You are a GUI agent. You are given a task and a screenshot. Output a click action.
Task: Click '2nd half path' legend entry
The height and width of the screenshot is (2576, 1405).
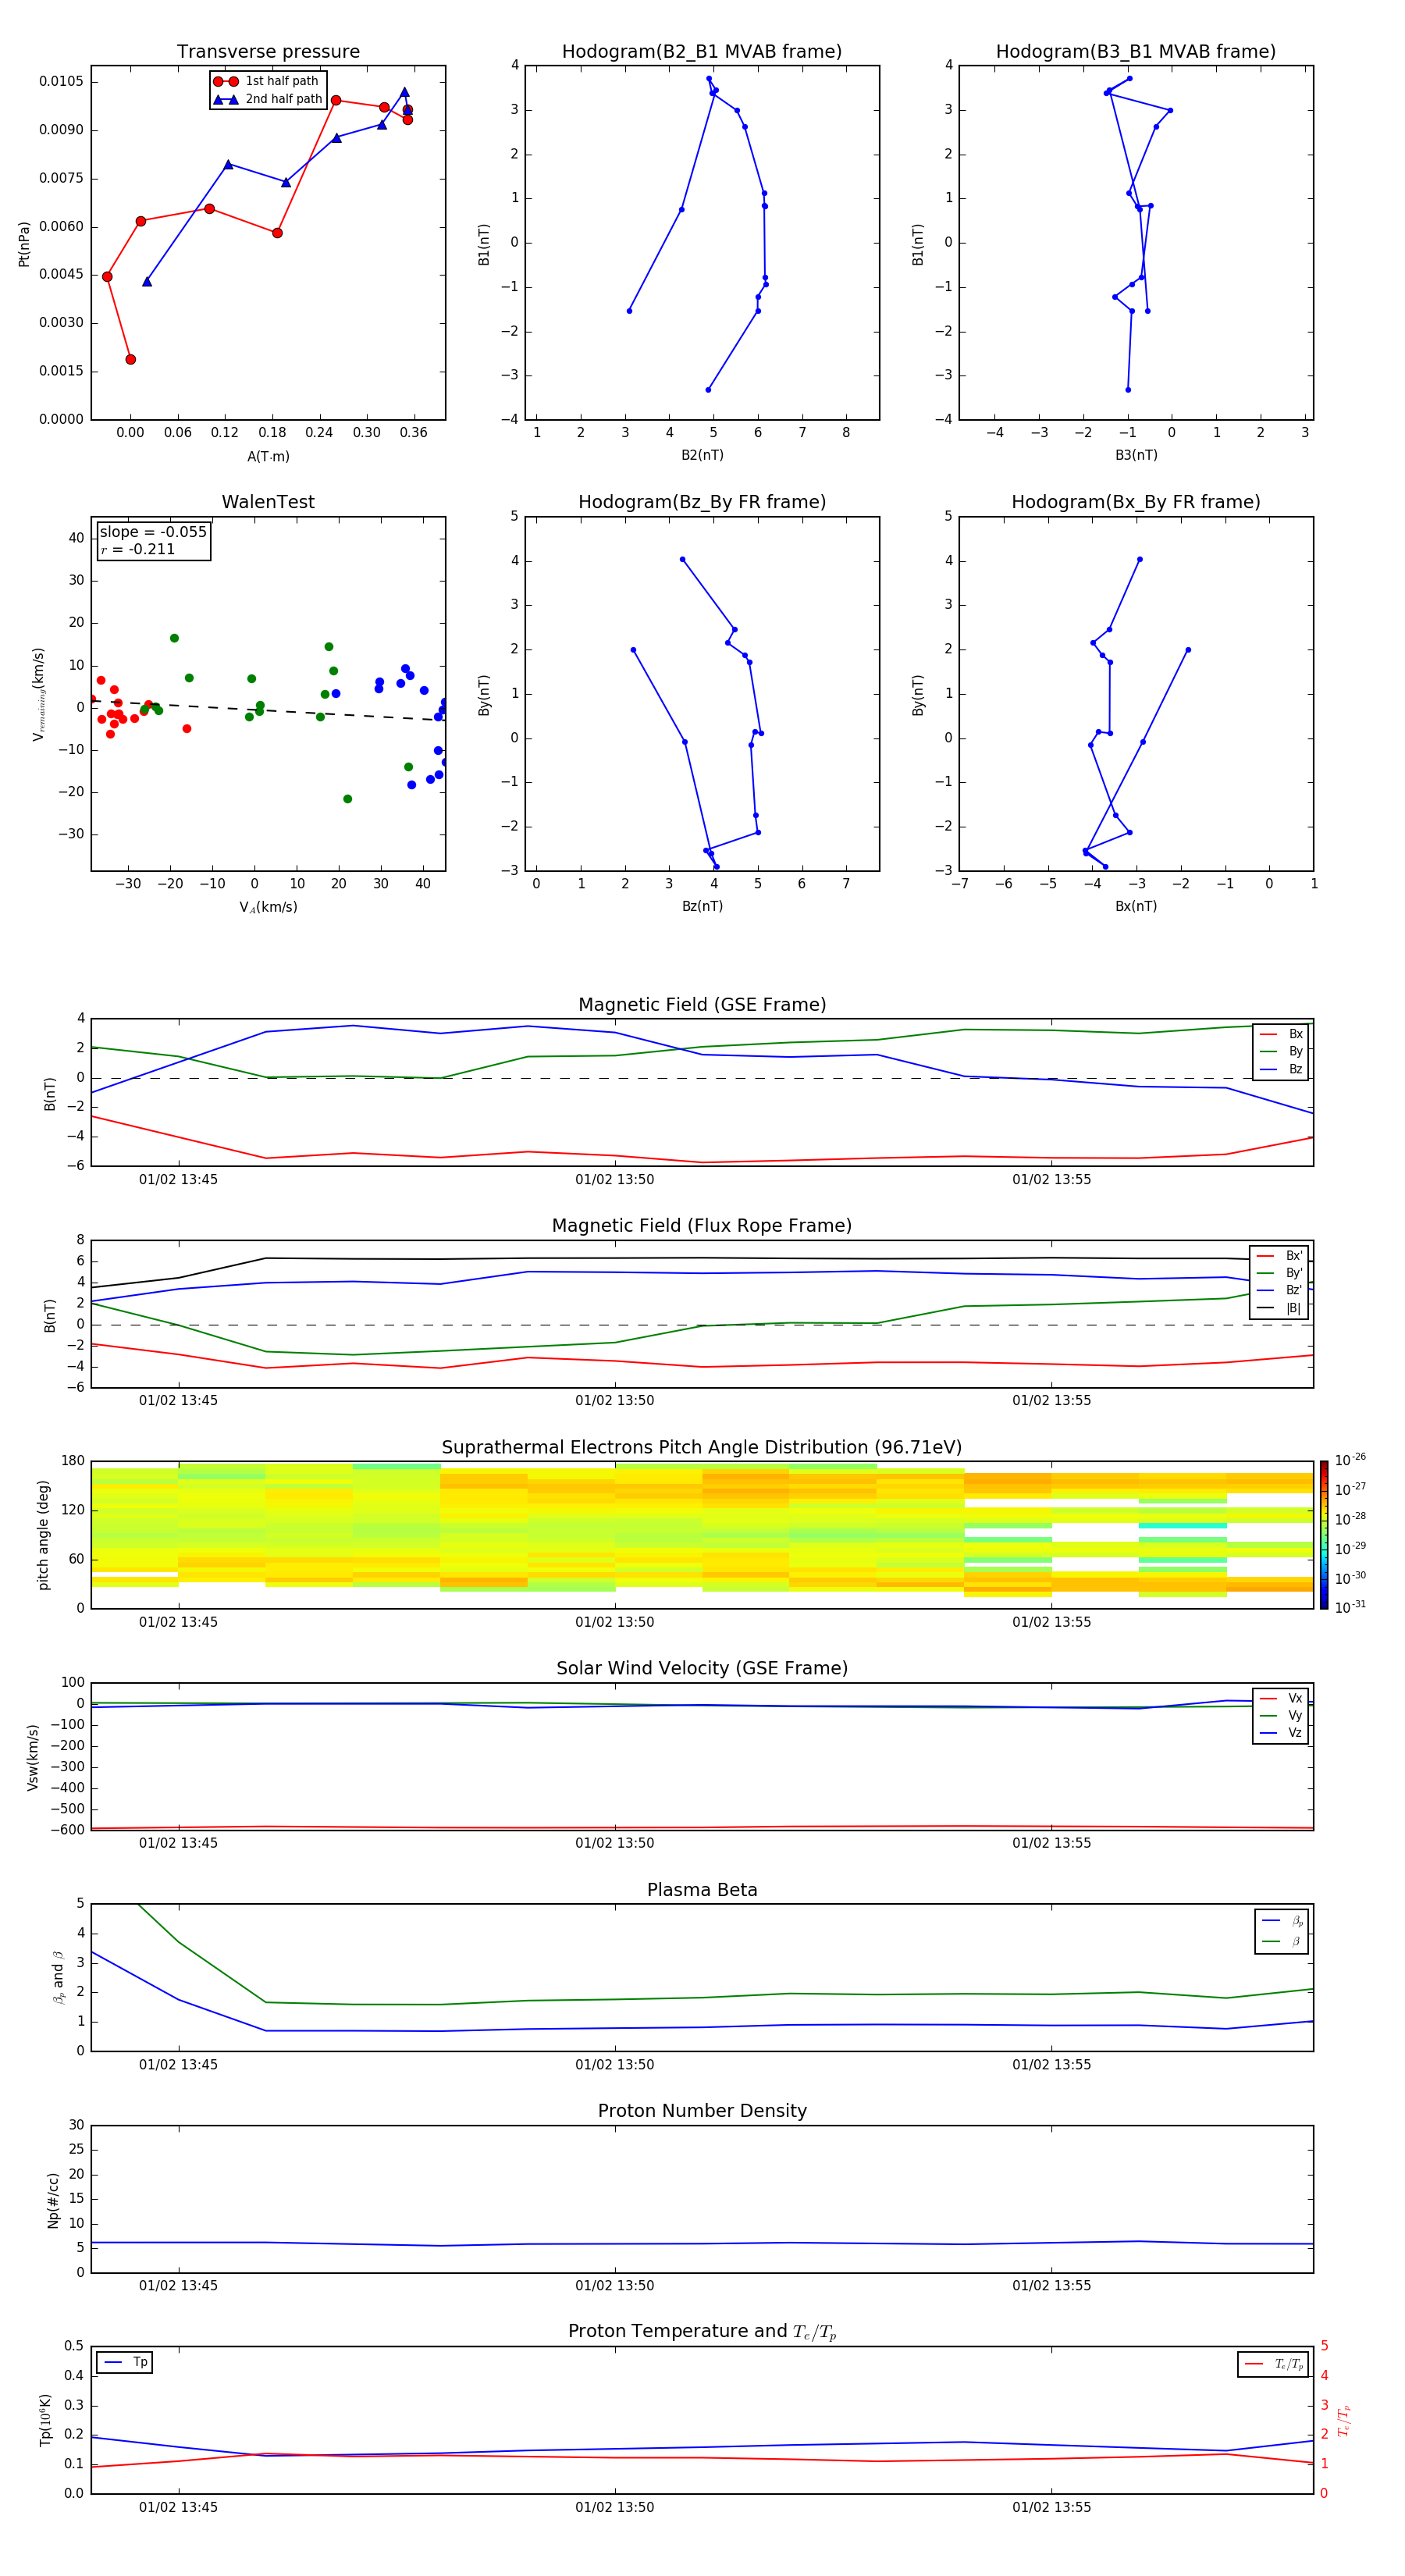(x=268, y=99)
